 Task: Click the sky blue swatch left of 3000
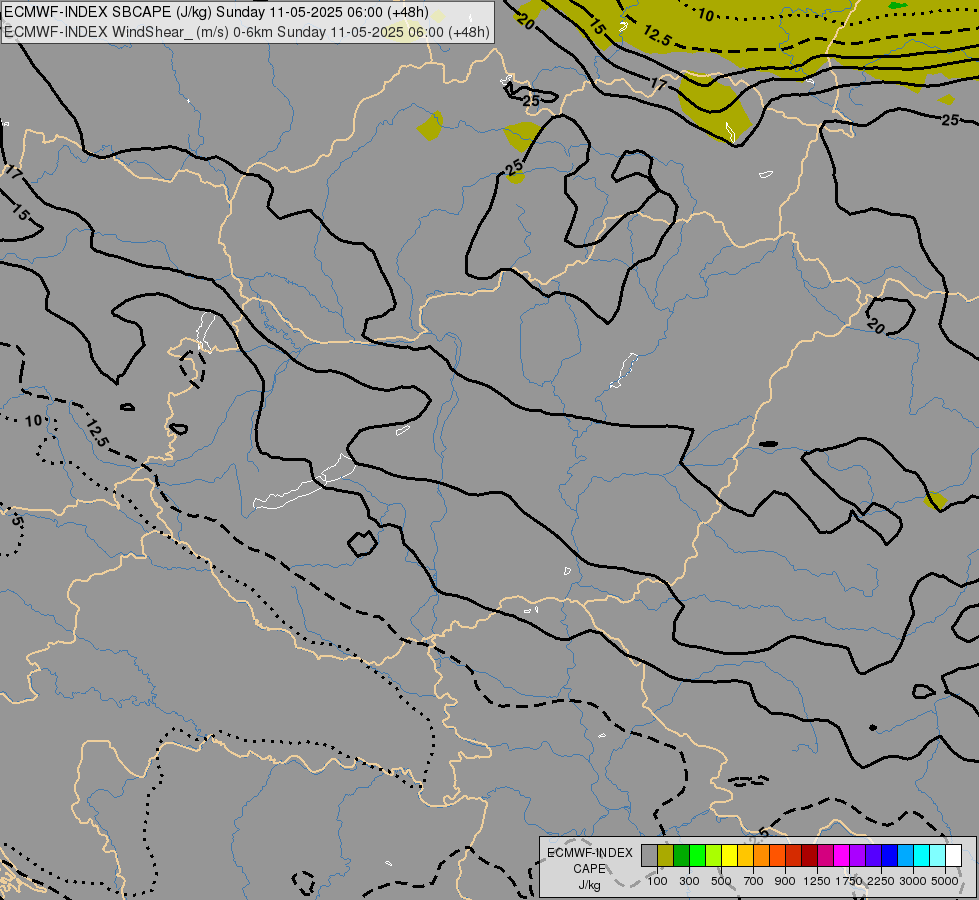906,856
